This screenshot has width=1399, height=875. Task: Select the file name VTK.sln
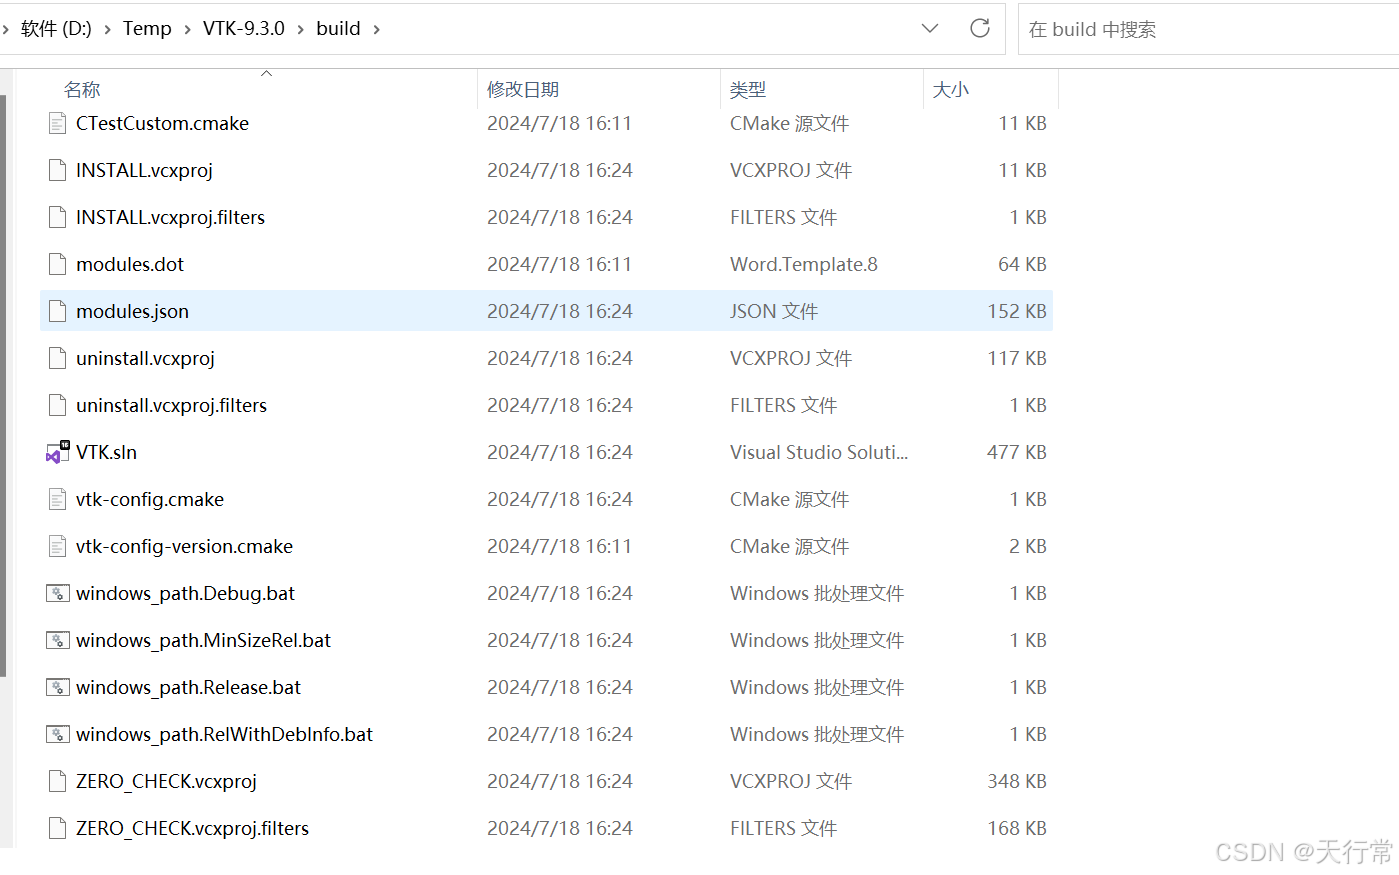pos(106,452)
